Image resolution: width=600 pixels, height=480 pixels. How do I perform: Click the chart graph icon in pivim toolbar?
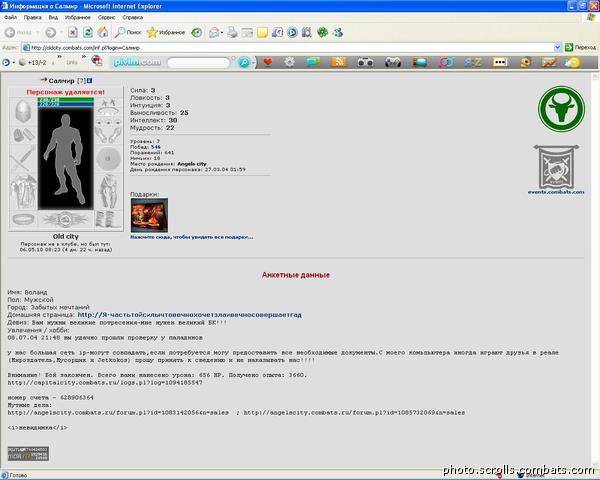(x=549, y=62)
